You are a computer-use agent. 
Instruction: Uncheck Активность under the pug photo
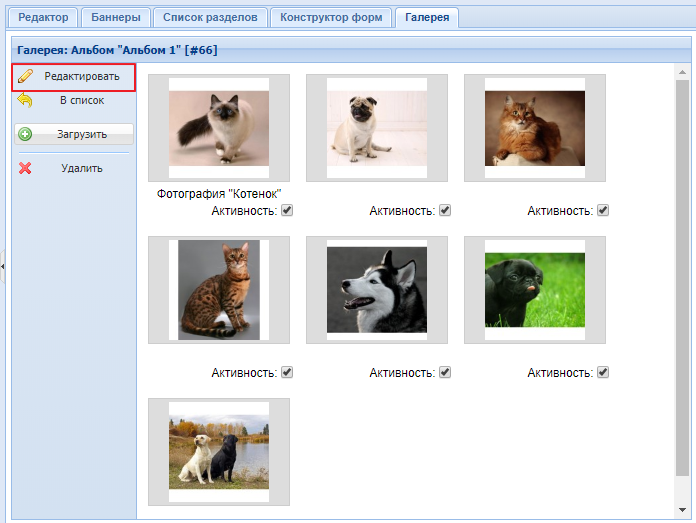tap(445, 211)
